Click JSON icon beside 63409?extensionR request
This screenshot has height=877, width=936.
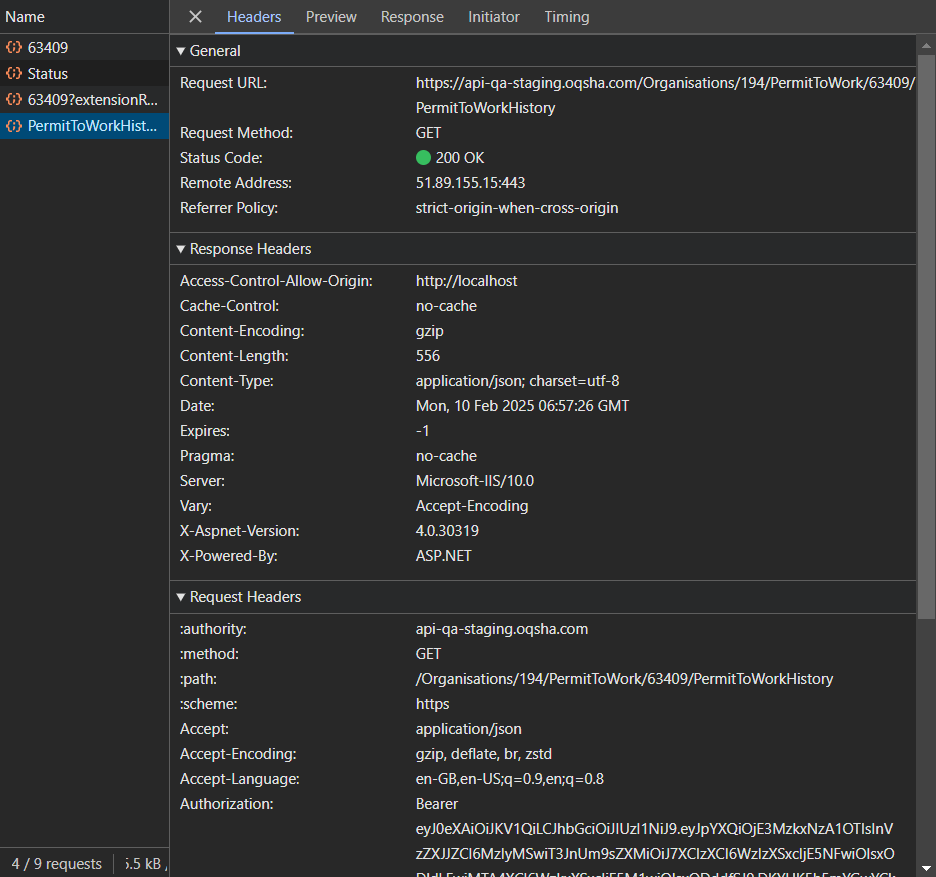coord(14,100)
